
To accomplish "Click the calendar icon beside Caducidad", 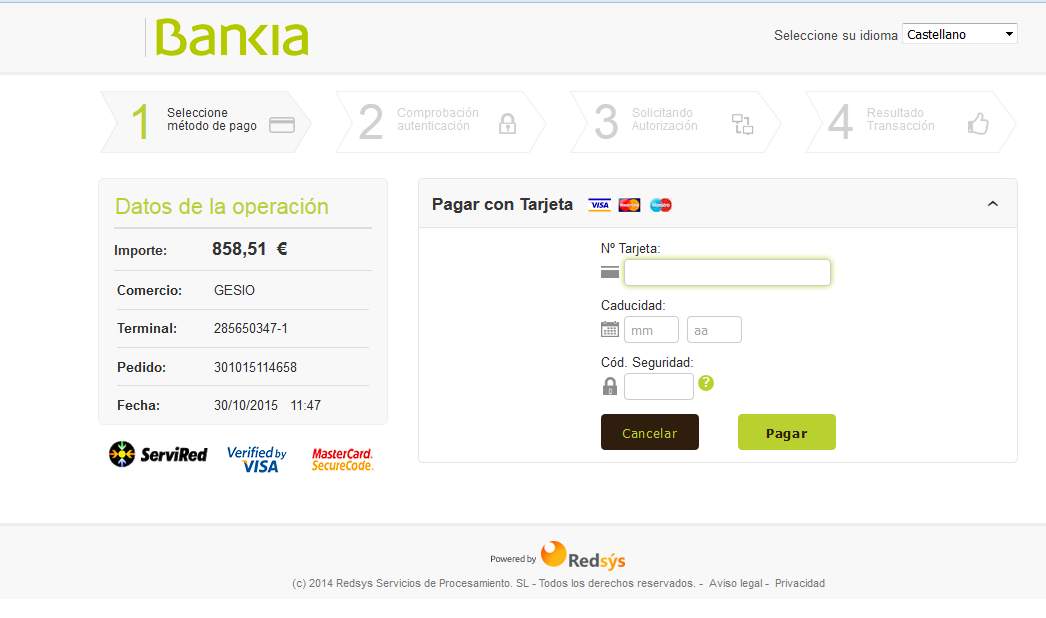I will click(610, 329).
